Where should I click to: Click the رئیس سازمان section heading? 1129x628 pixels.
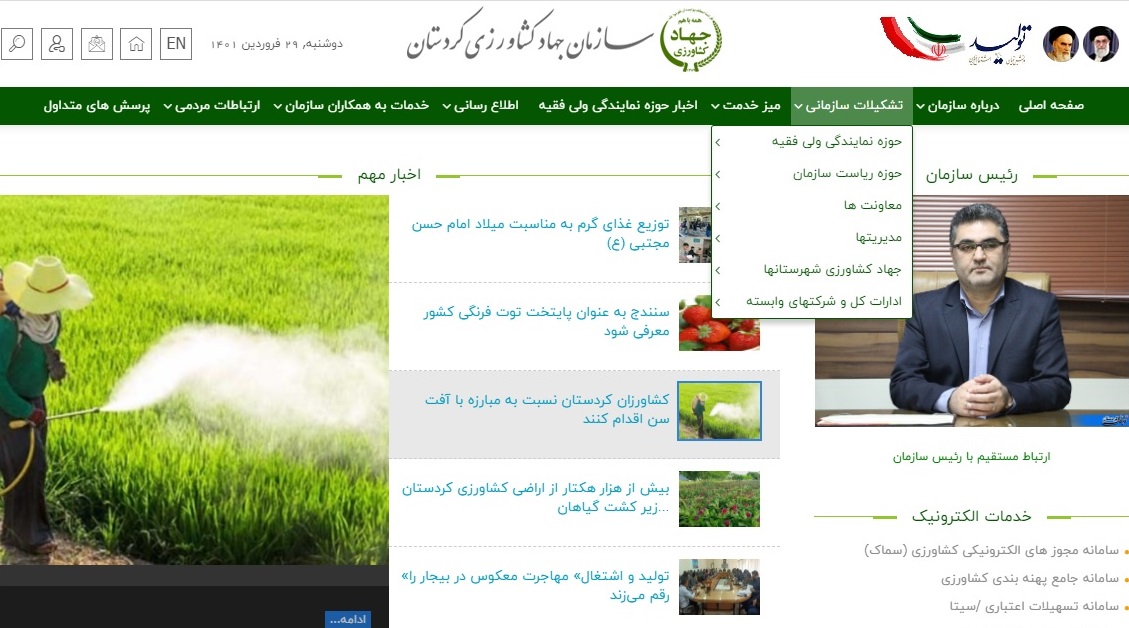click(971, 175)
